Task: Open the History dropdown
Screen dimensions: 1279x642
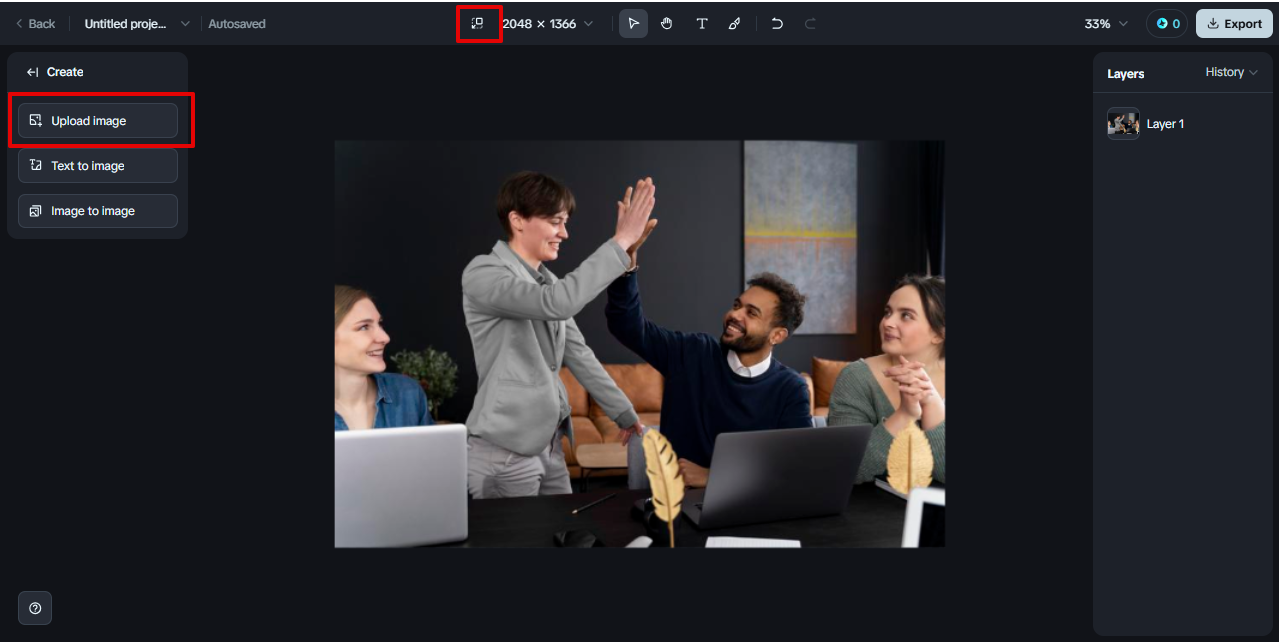Action: 1232,72
